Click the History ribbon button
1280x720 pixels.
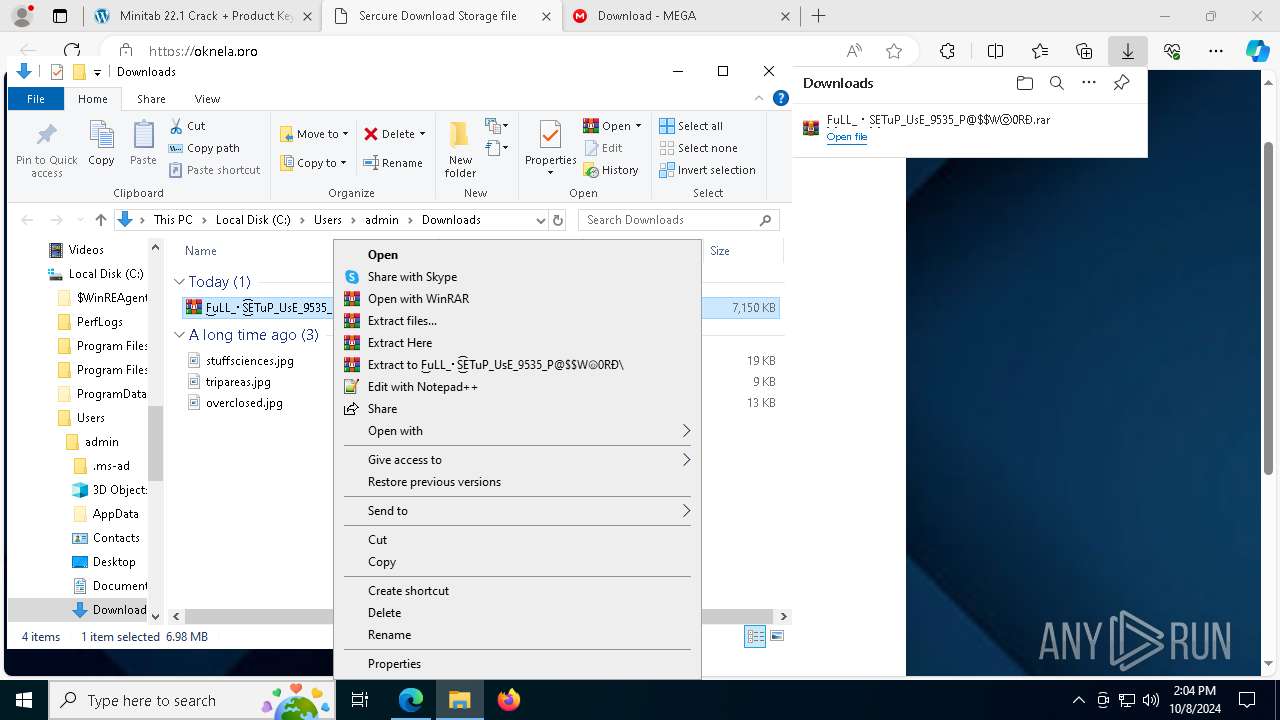611,170
